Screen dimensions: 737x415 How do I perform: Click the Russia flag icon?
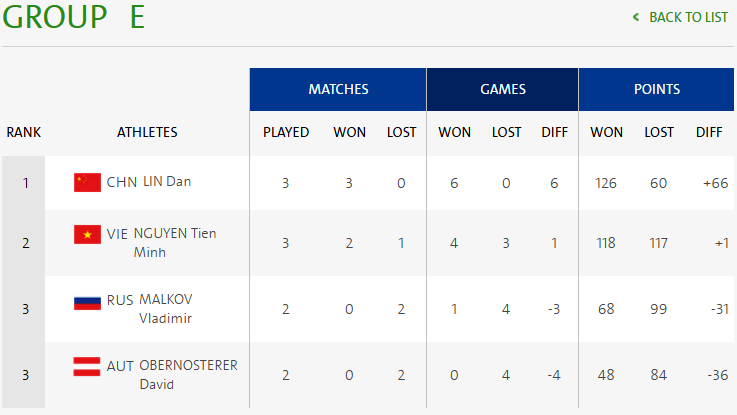coord(88,301)
